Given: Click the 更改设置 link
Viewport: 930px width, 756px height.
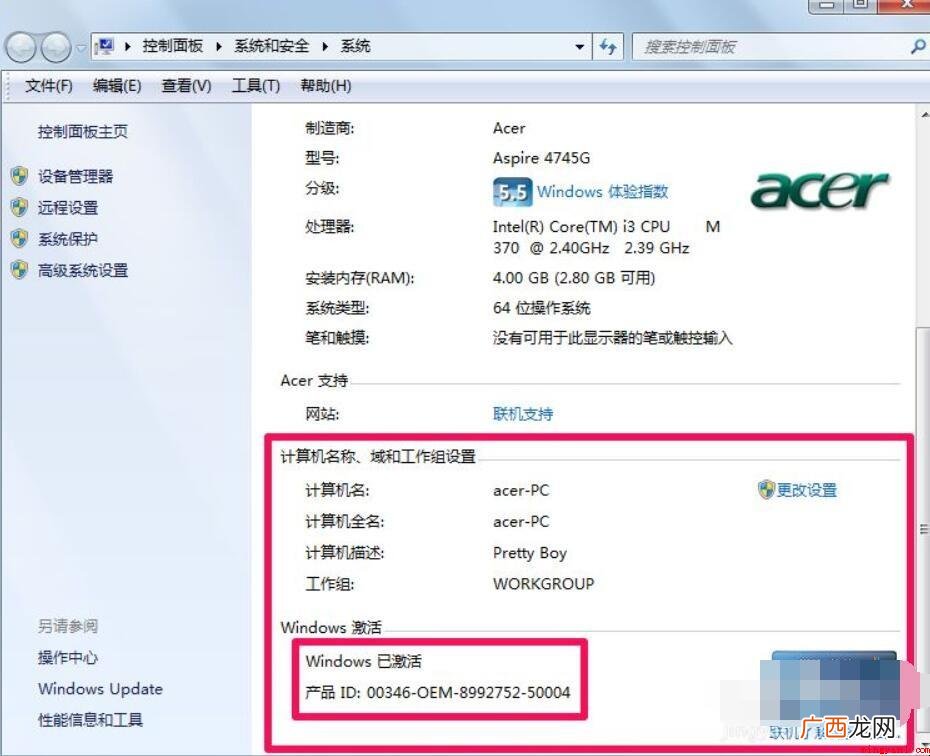Looking at the screenshot, I should [x=807, y=490].
